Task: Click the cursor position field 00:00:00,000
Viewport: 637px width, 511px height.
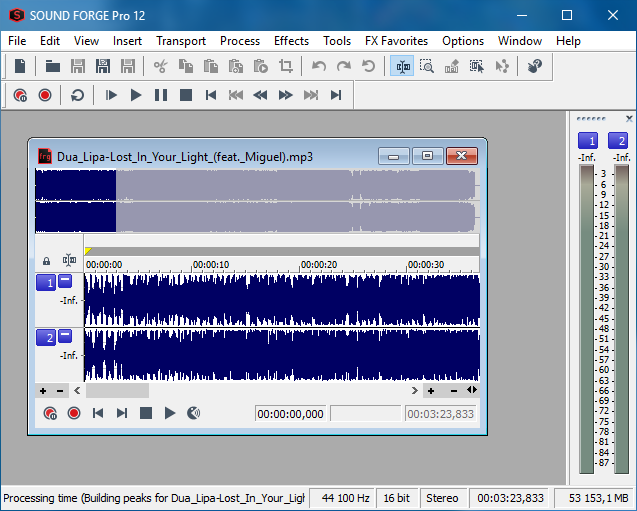Action: click(x=290, y=414)
